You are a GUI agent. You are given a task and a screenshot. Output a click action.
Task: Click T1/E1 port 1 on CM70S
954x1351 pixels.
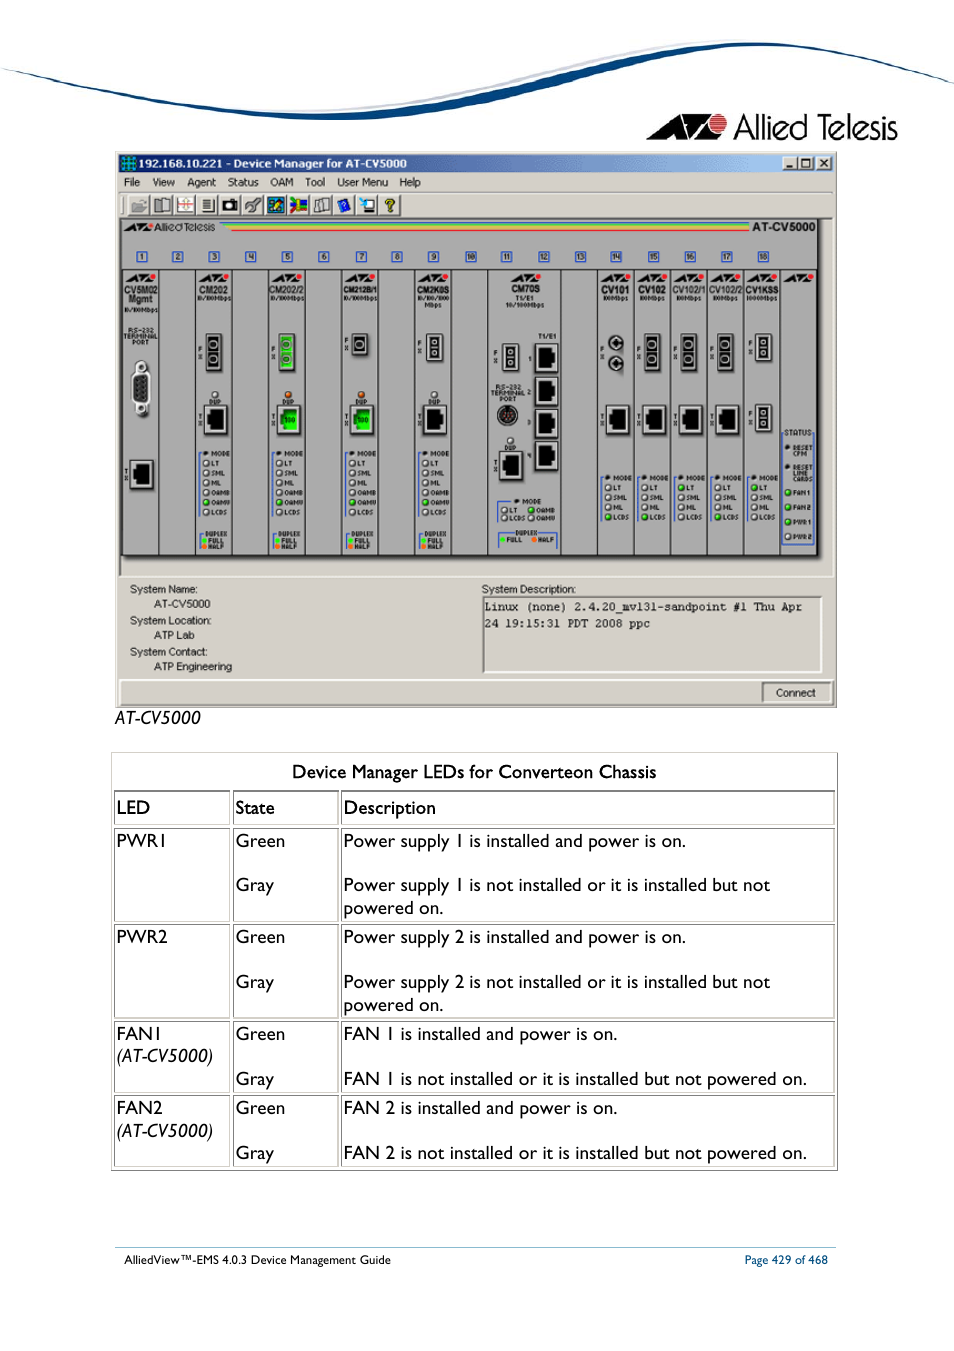point(546,358)
